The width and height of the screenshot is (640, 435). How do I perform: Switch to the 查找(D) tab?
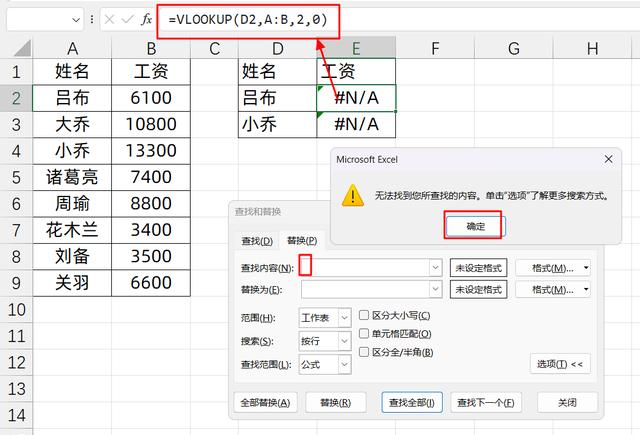click(x=257, y=241)
